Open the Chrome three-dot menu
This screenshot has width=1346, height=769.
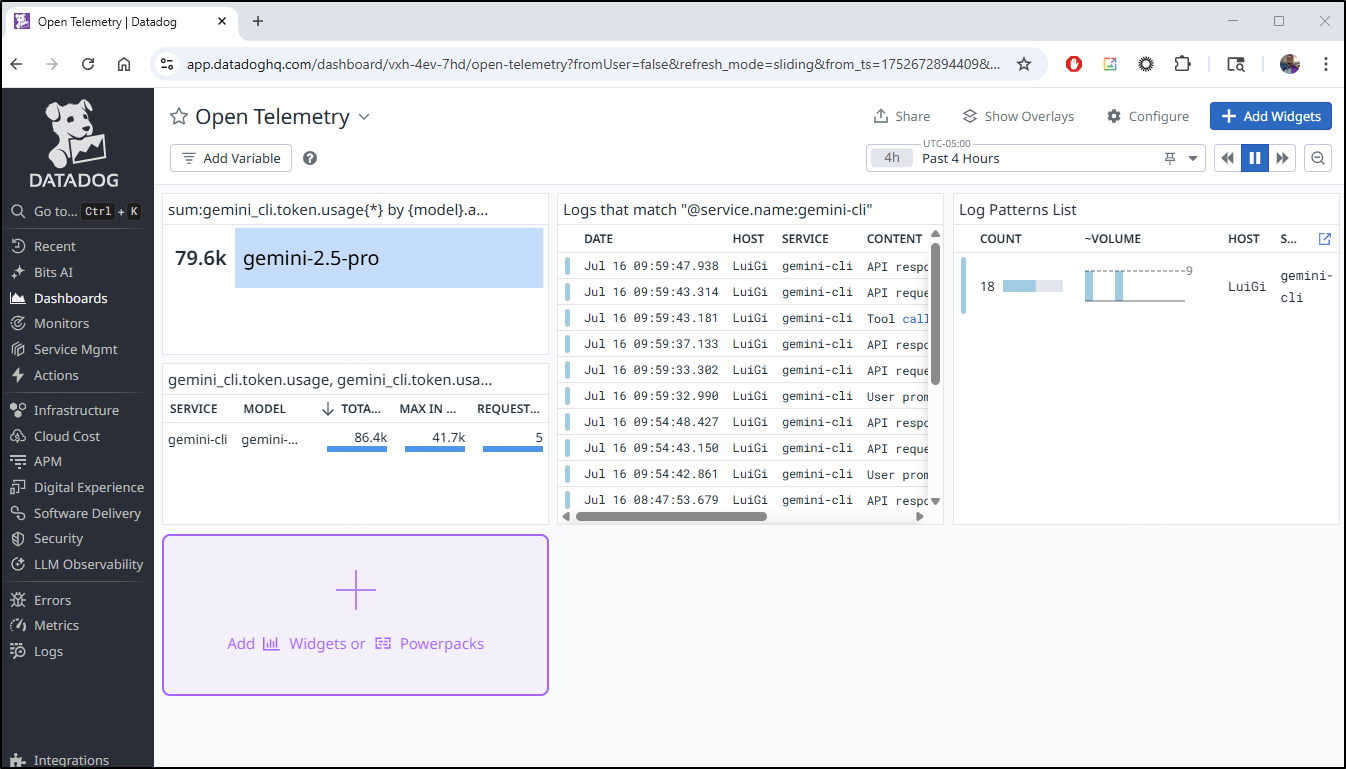[x=1326, y=64]
